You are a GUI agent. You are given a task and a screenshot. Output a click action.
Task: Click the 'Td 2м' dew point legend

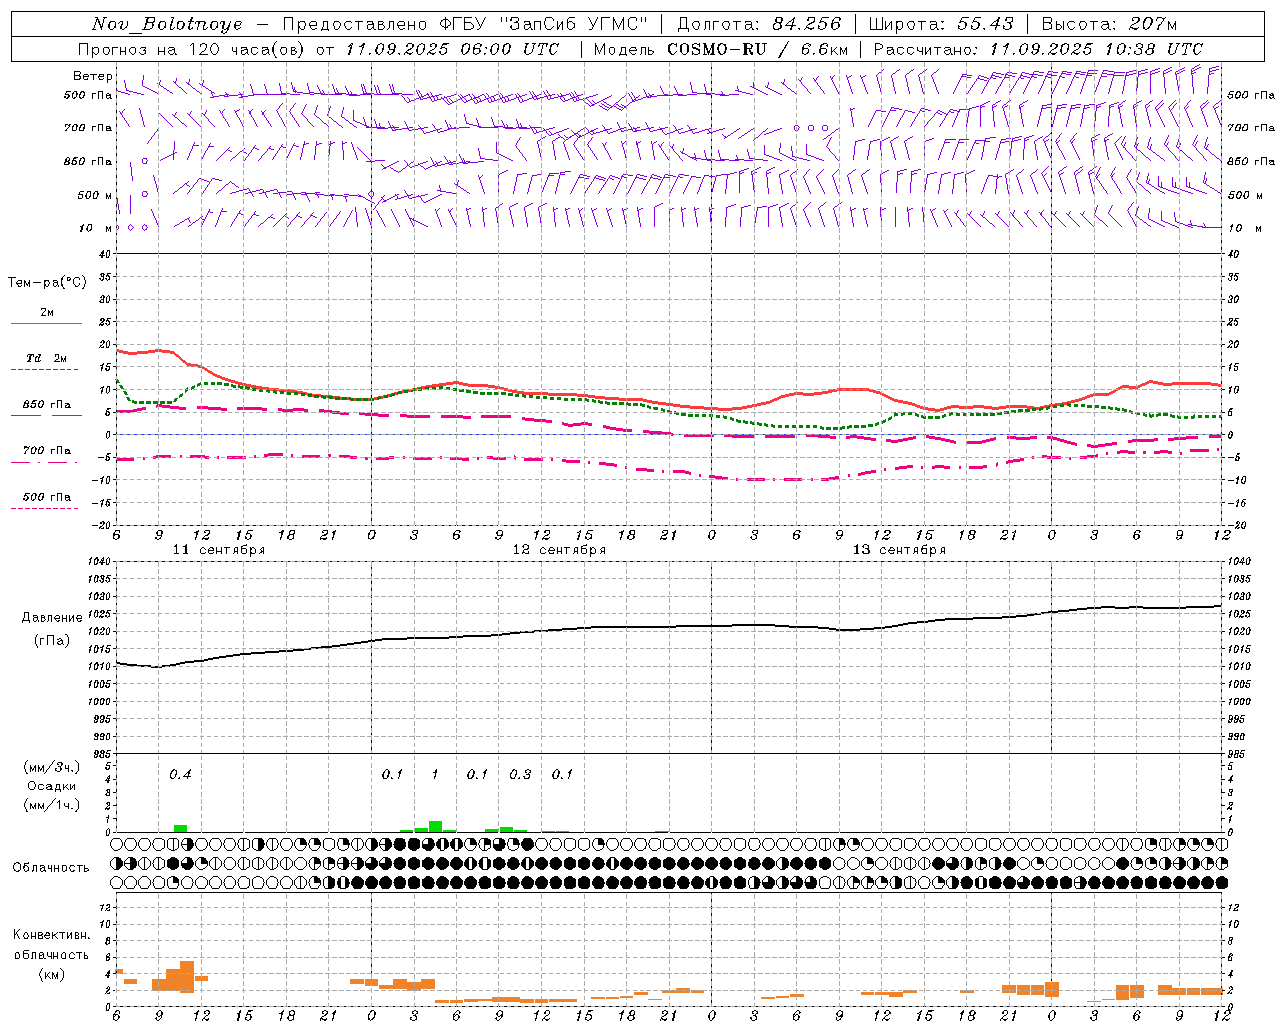[46, 358]
